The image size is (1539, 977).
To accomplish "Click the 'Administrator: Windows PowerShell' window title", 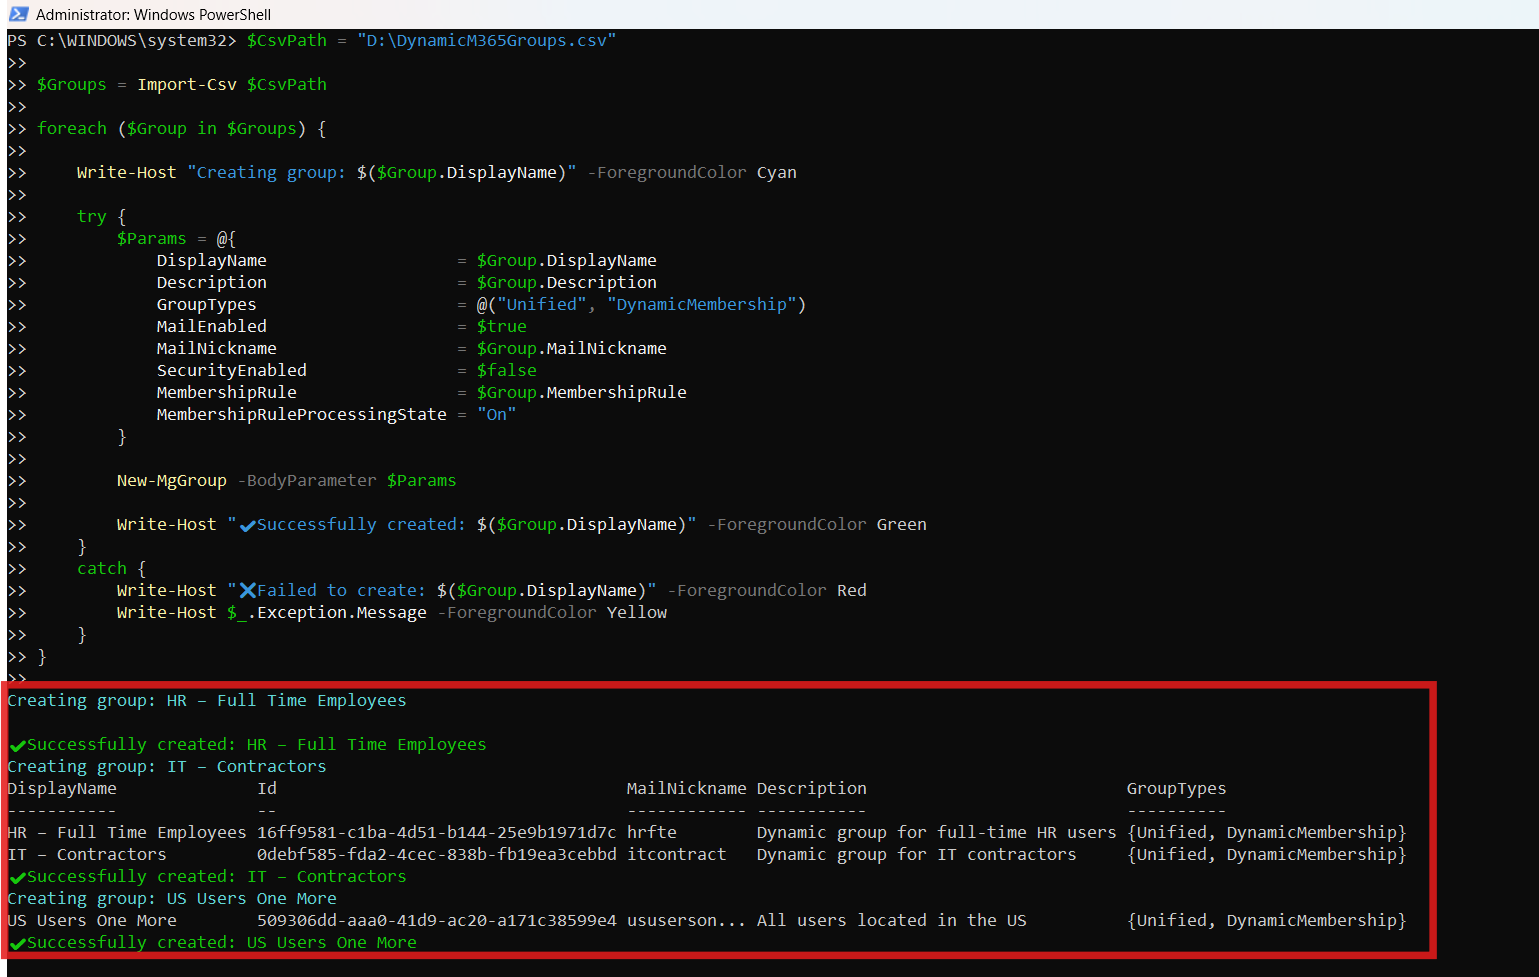I will (x=153, y=14).
